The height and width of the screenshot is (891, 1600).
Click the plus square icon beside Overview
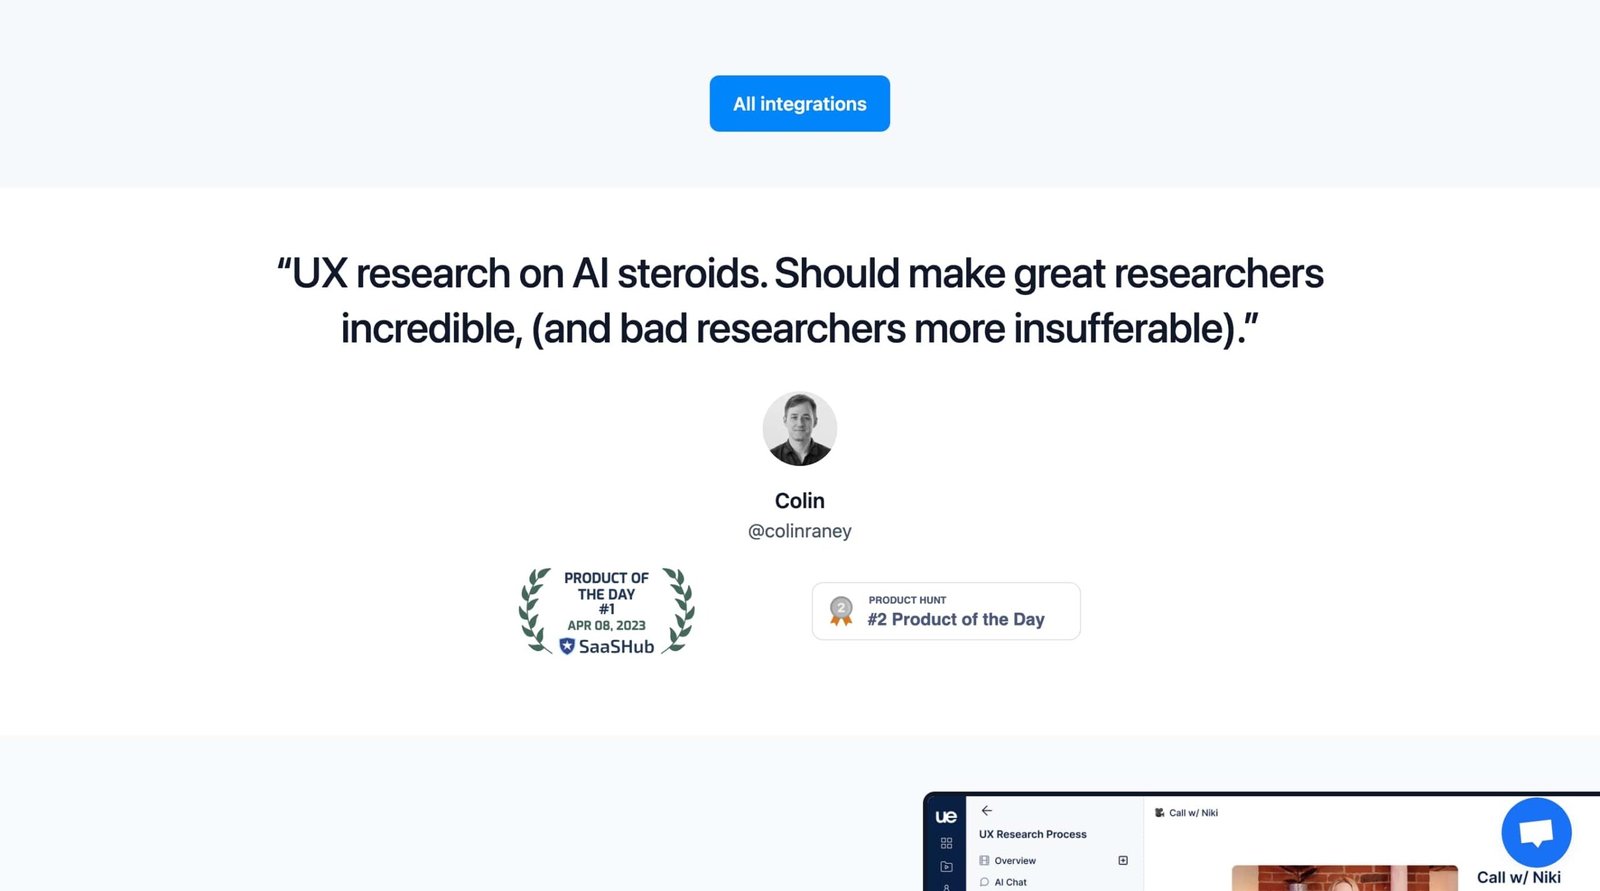(1123, 861)
